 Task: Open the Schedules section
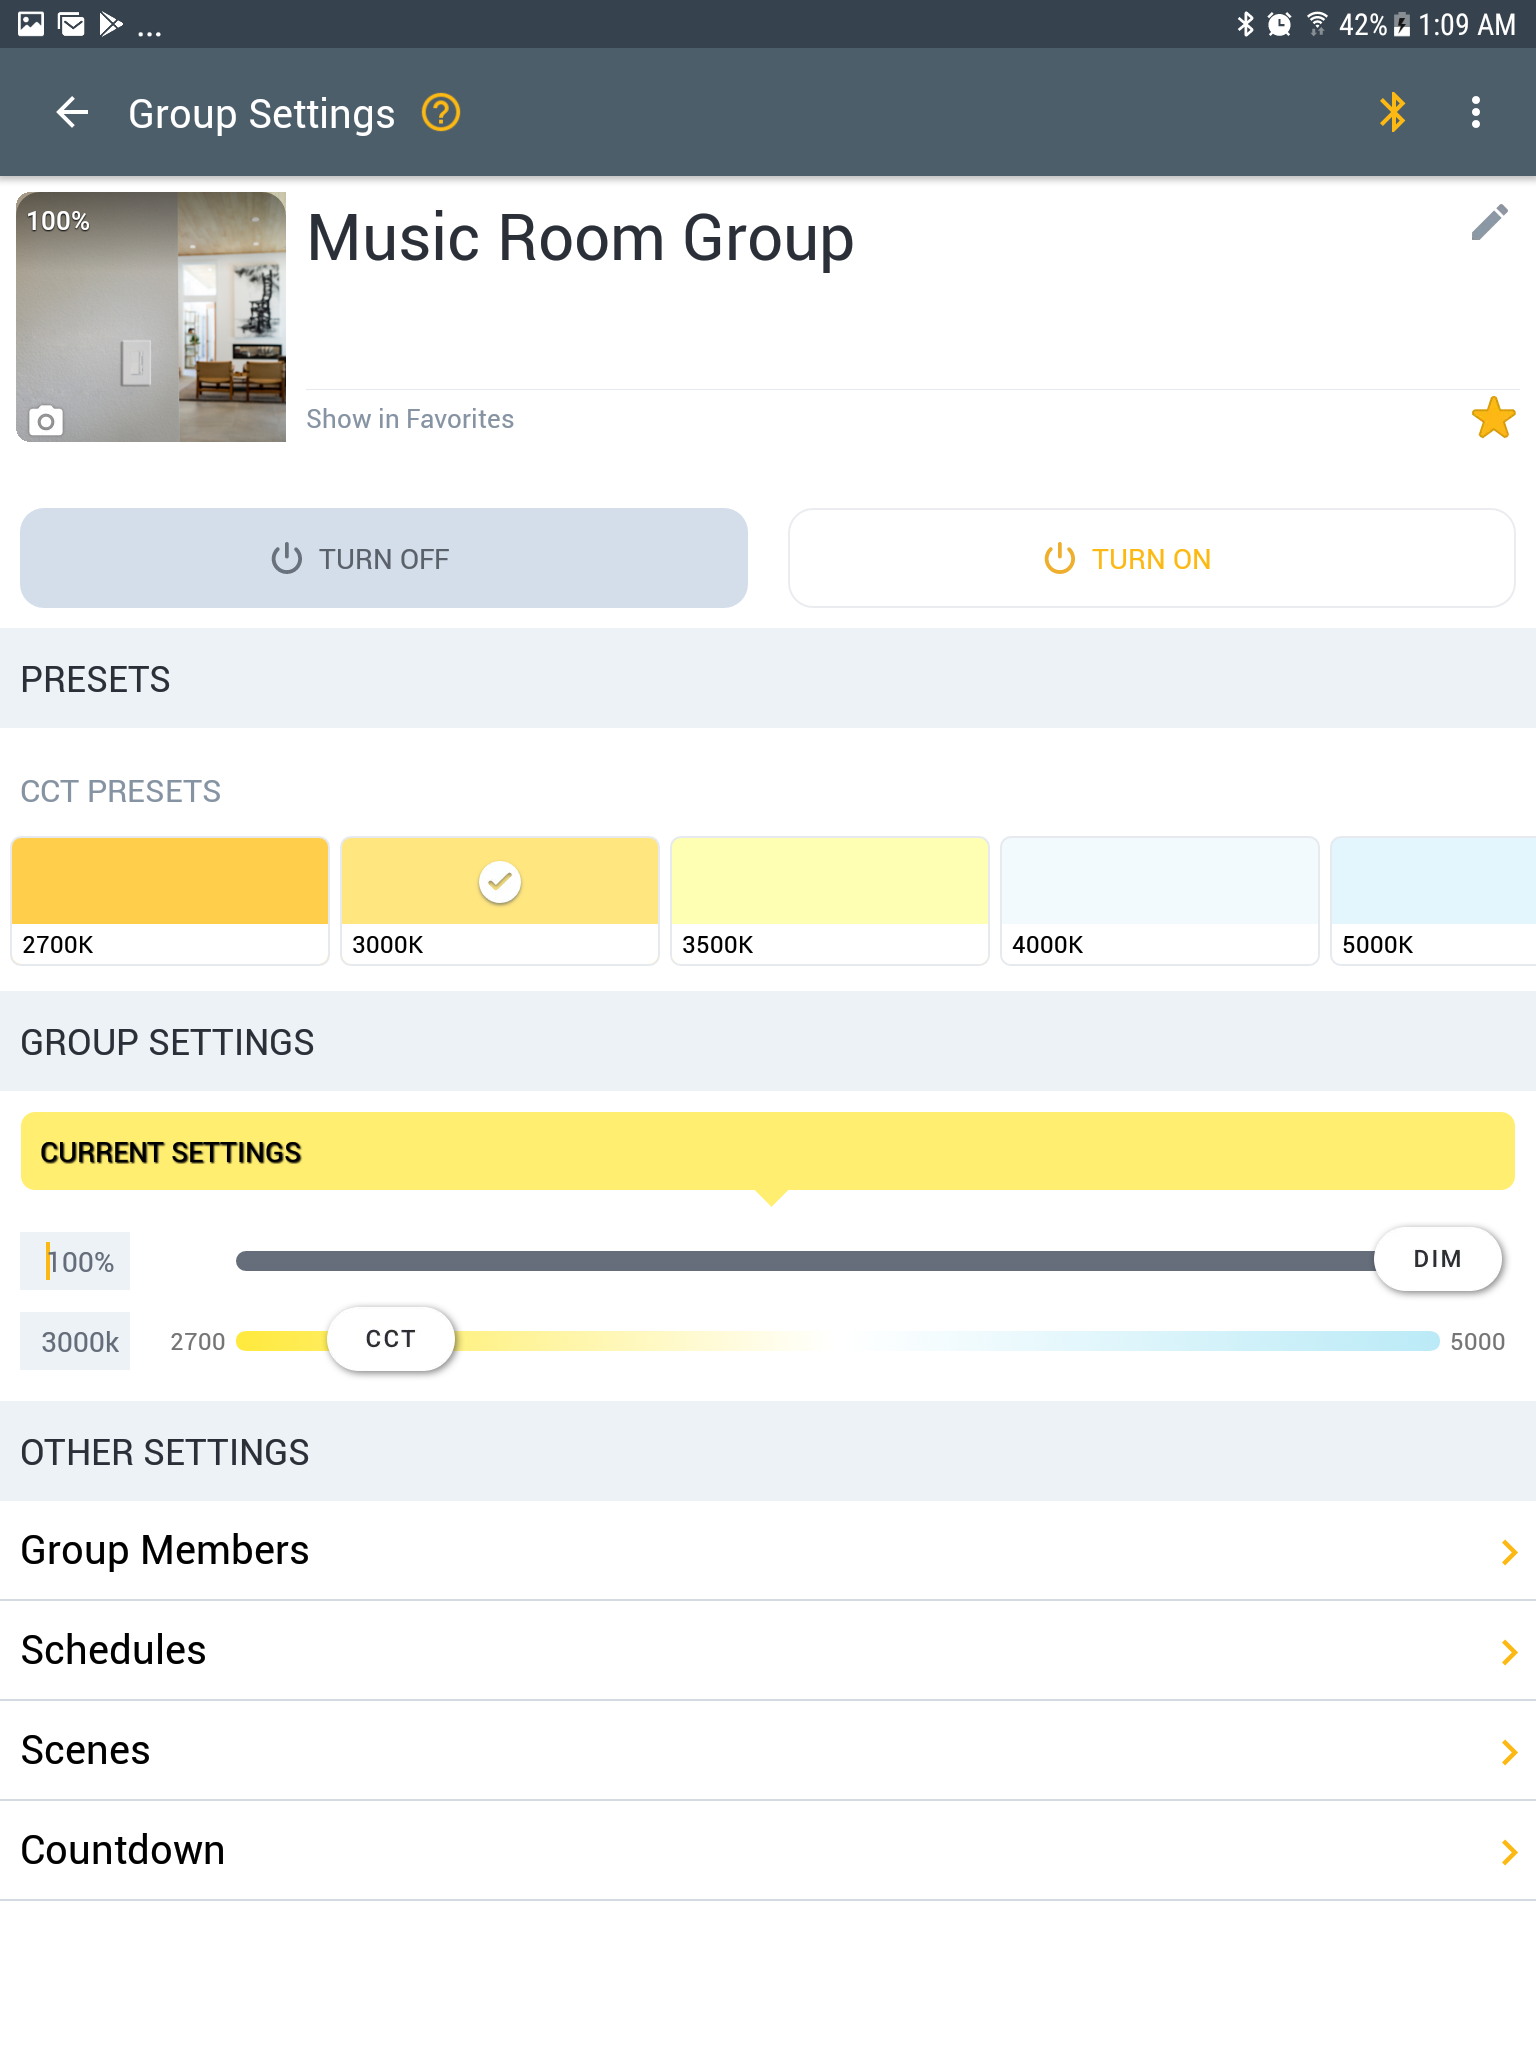tap(768, 1650)
